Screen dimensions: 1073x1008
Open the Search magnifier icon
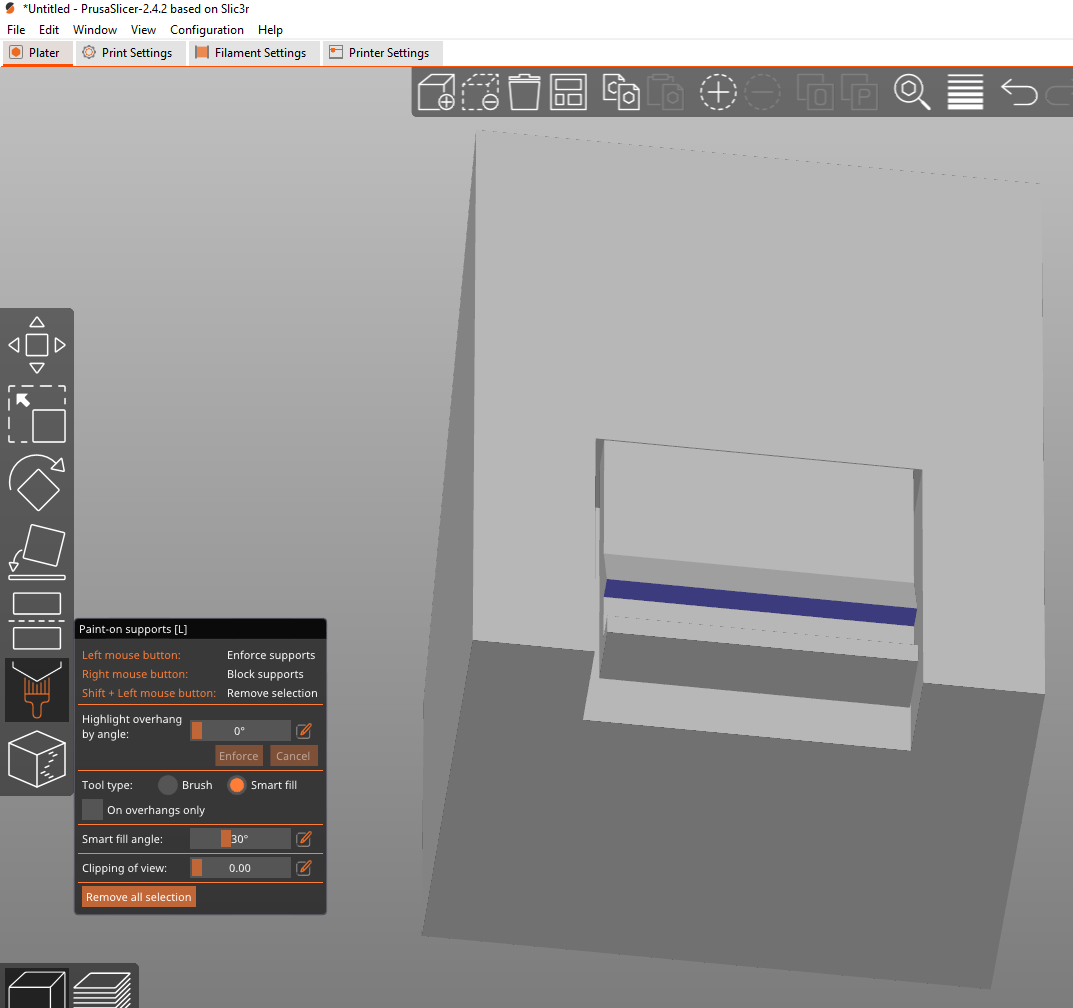click(912, 92)
